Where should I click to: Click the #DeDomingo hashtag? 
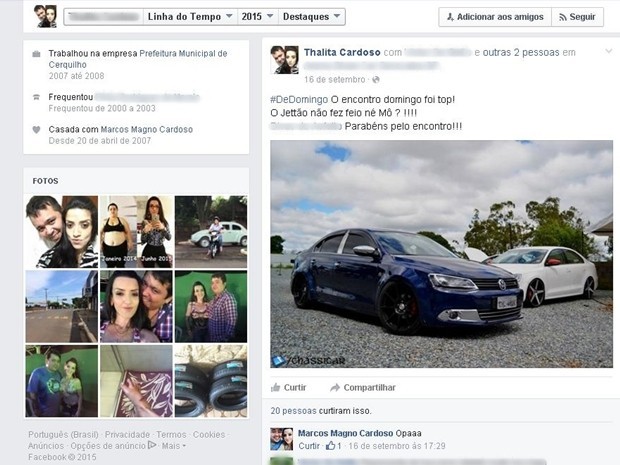click(x=299, y=100)
